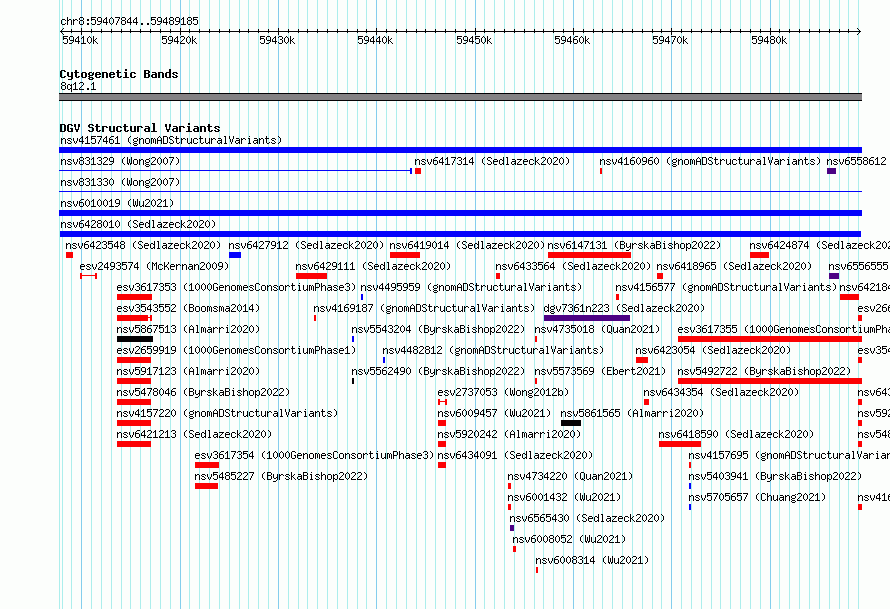The height and width of the screenshot is (609, 890).
Task: Open nsv5917123 (Almarri2020) variant
Action: point(188,371)
